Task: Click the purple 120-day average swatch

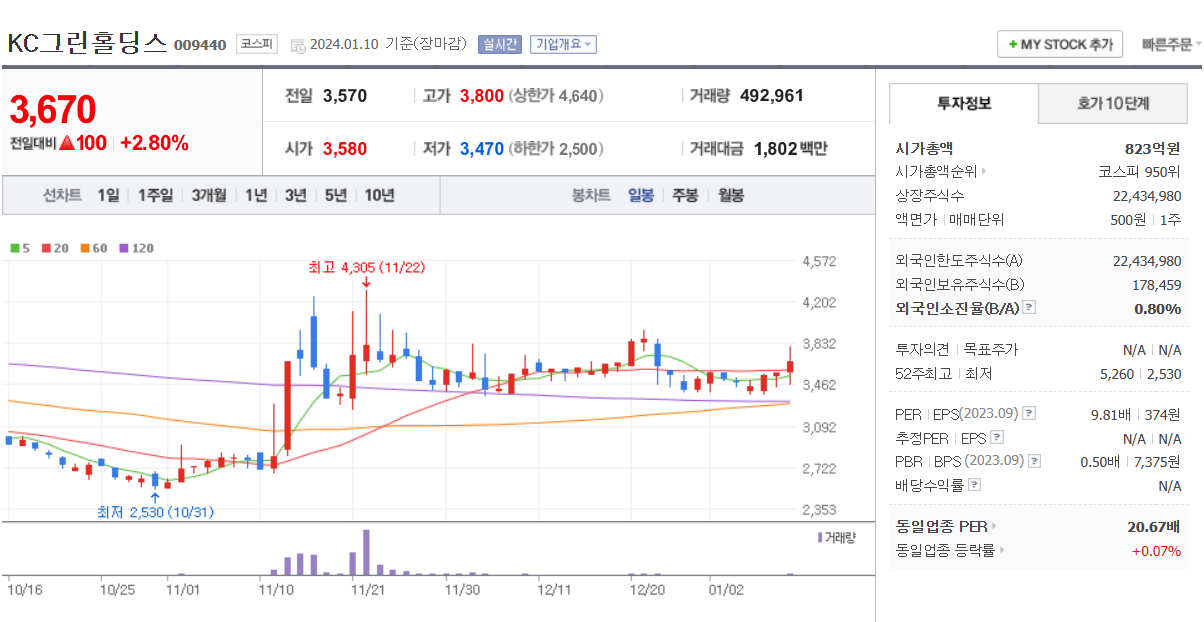Action: 123,248
